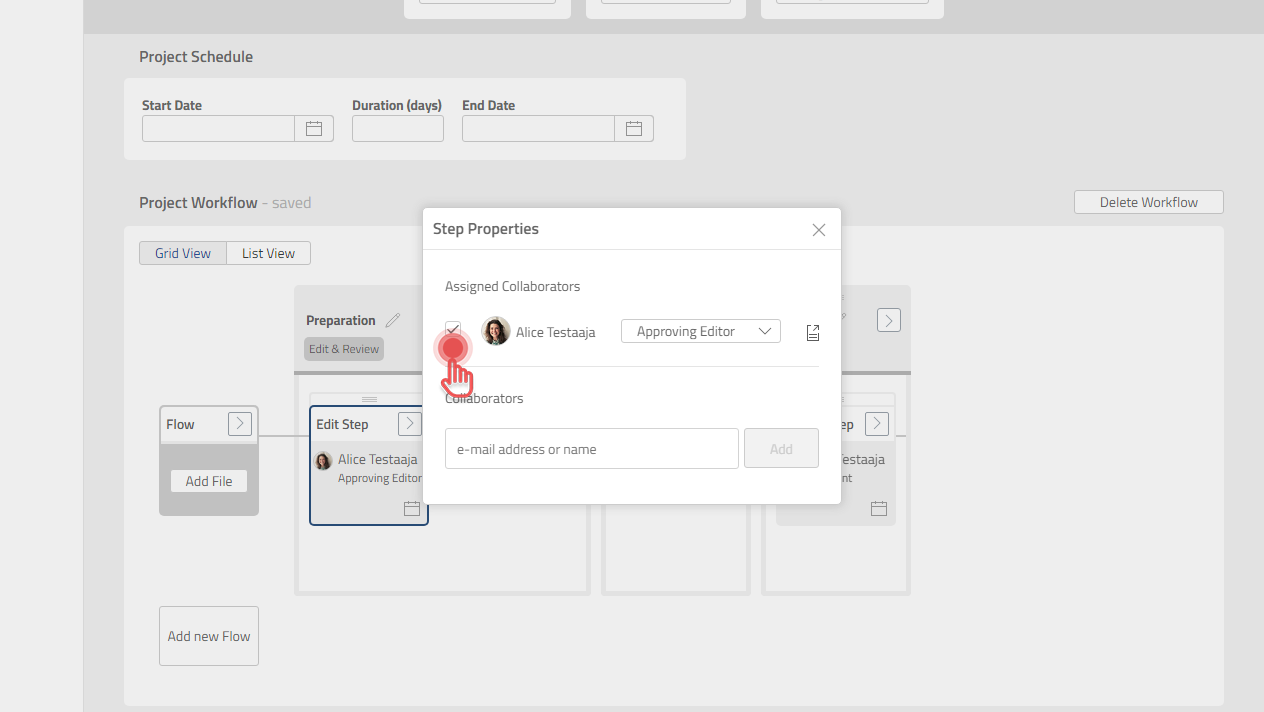Select the highlighted collaborator checkbox
Viewport: 1264px width, 712px height.
452,329
